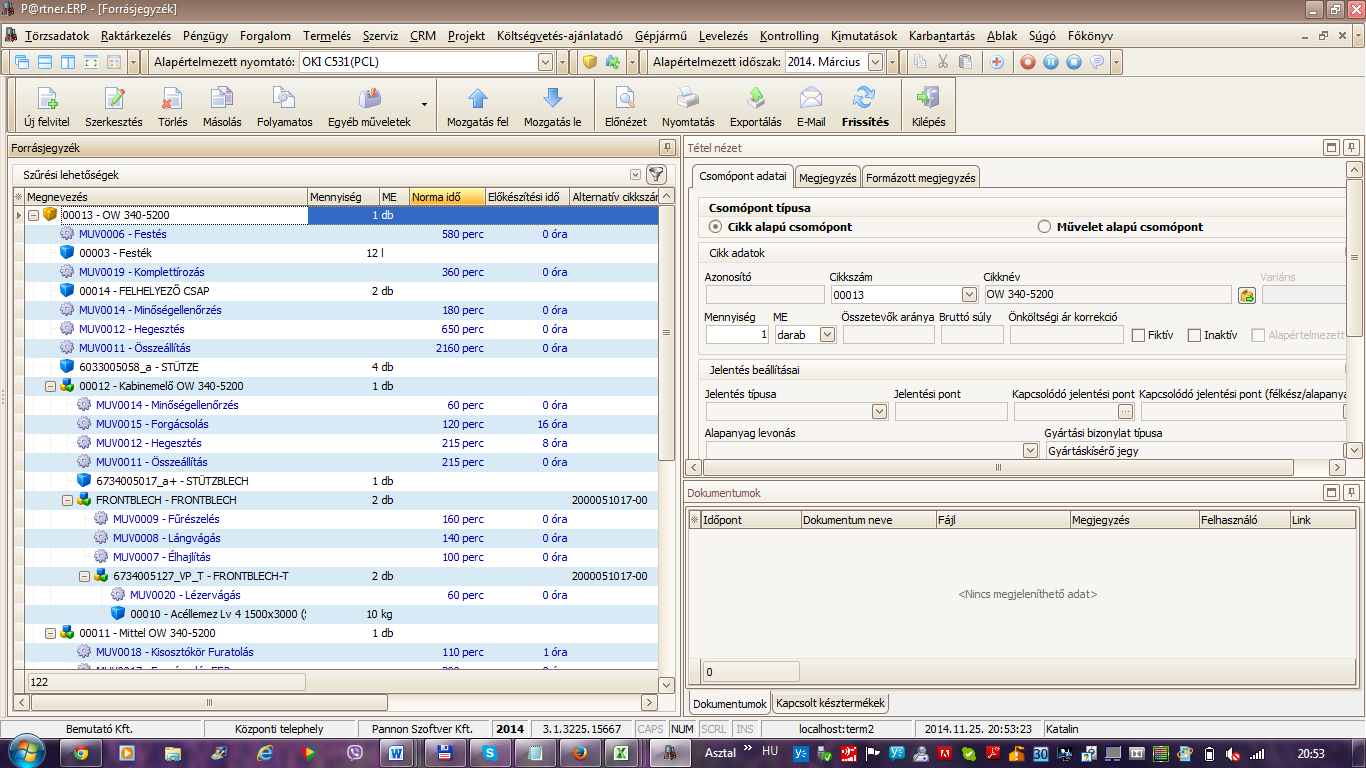Click the red plus toolbar icon
The width and height of the screenshot is (1366, 768).
pyautogui.click(x=997, y=62)
